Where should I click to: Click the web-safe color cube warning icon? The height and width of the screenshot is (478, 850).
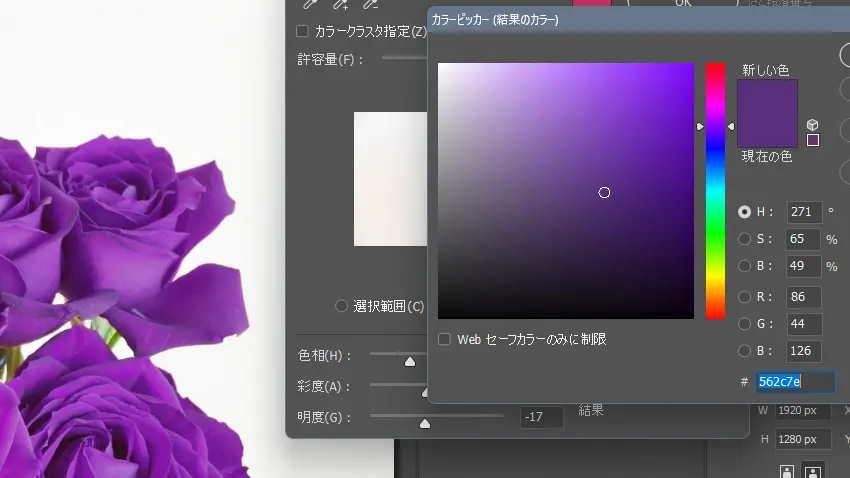(813, 124)
